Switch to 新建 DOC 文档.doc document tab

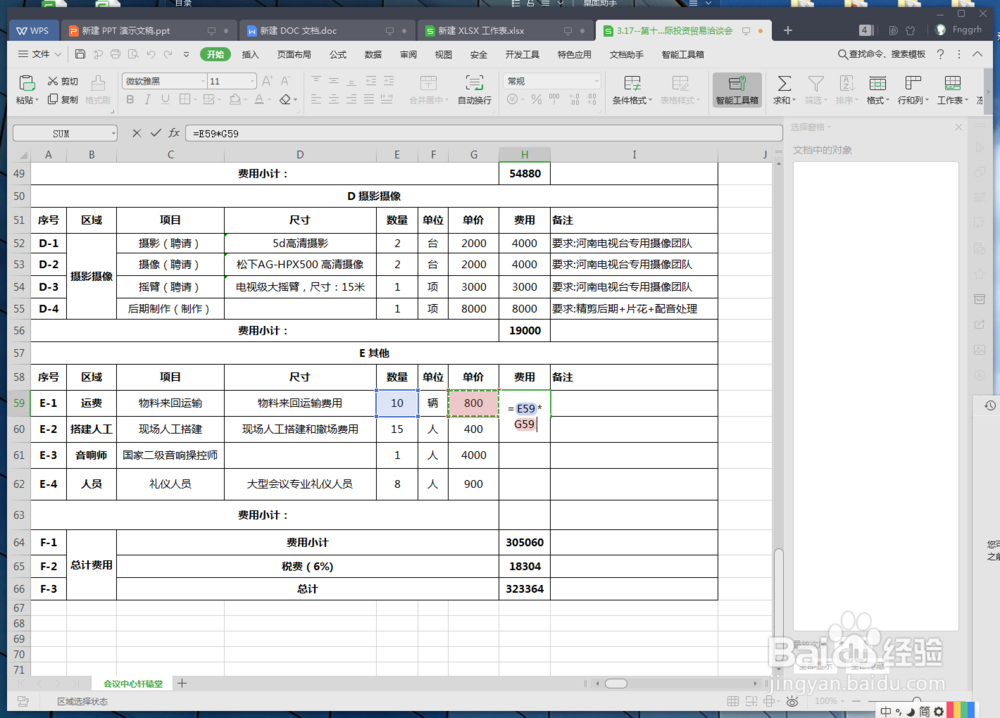click(x=327, y=31)
